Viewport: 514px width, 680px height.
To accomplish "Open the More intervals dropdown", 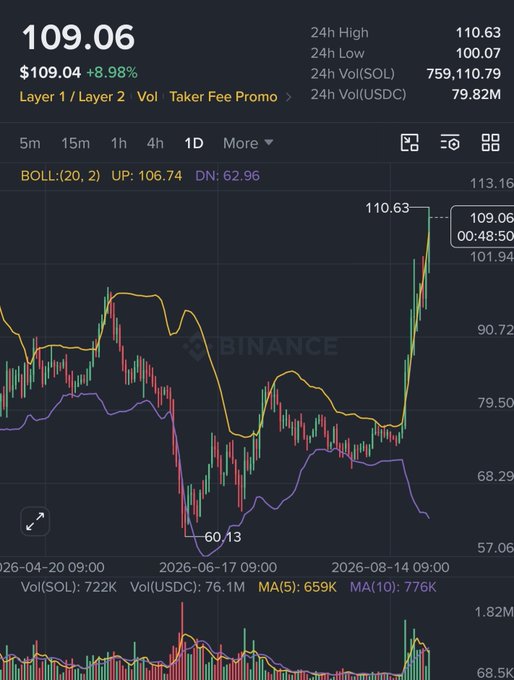I will (248, 143).
